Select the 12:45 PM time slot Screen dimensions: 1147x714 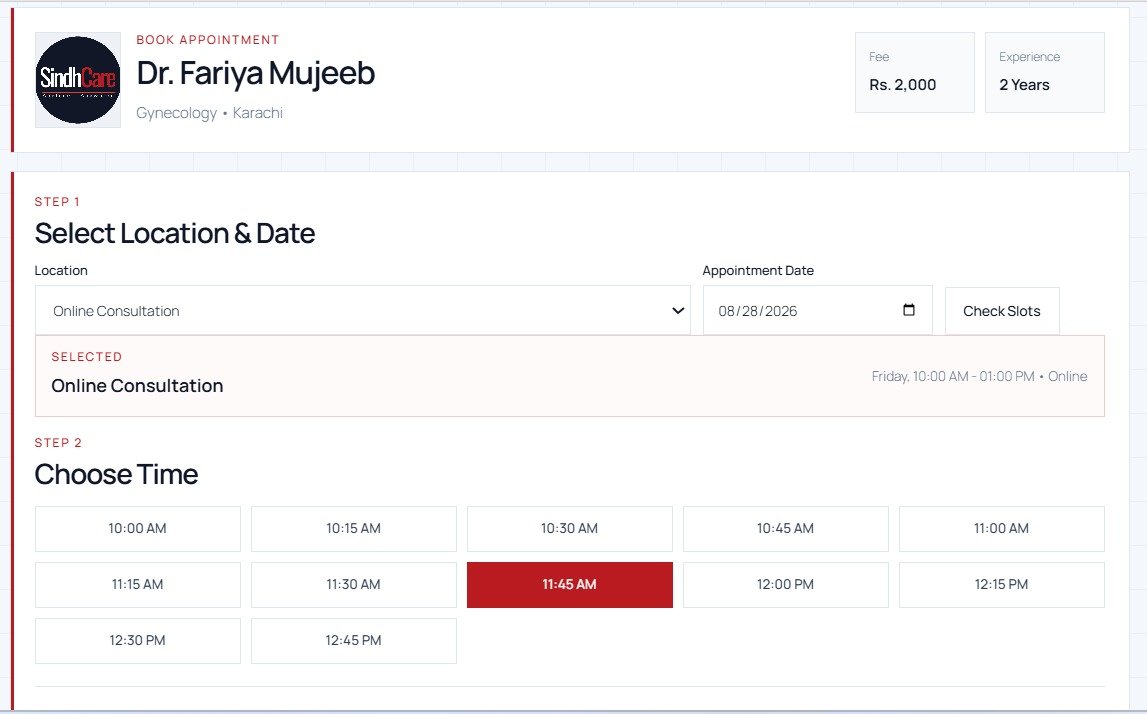point(353,641)
